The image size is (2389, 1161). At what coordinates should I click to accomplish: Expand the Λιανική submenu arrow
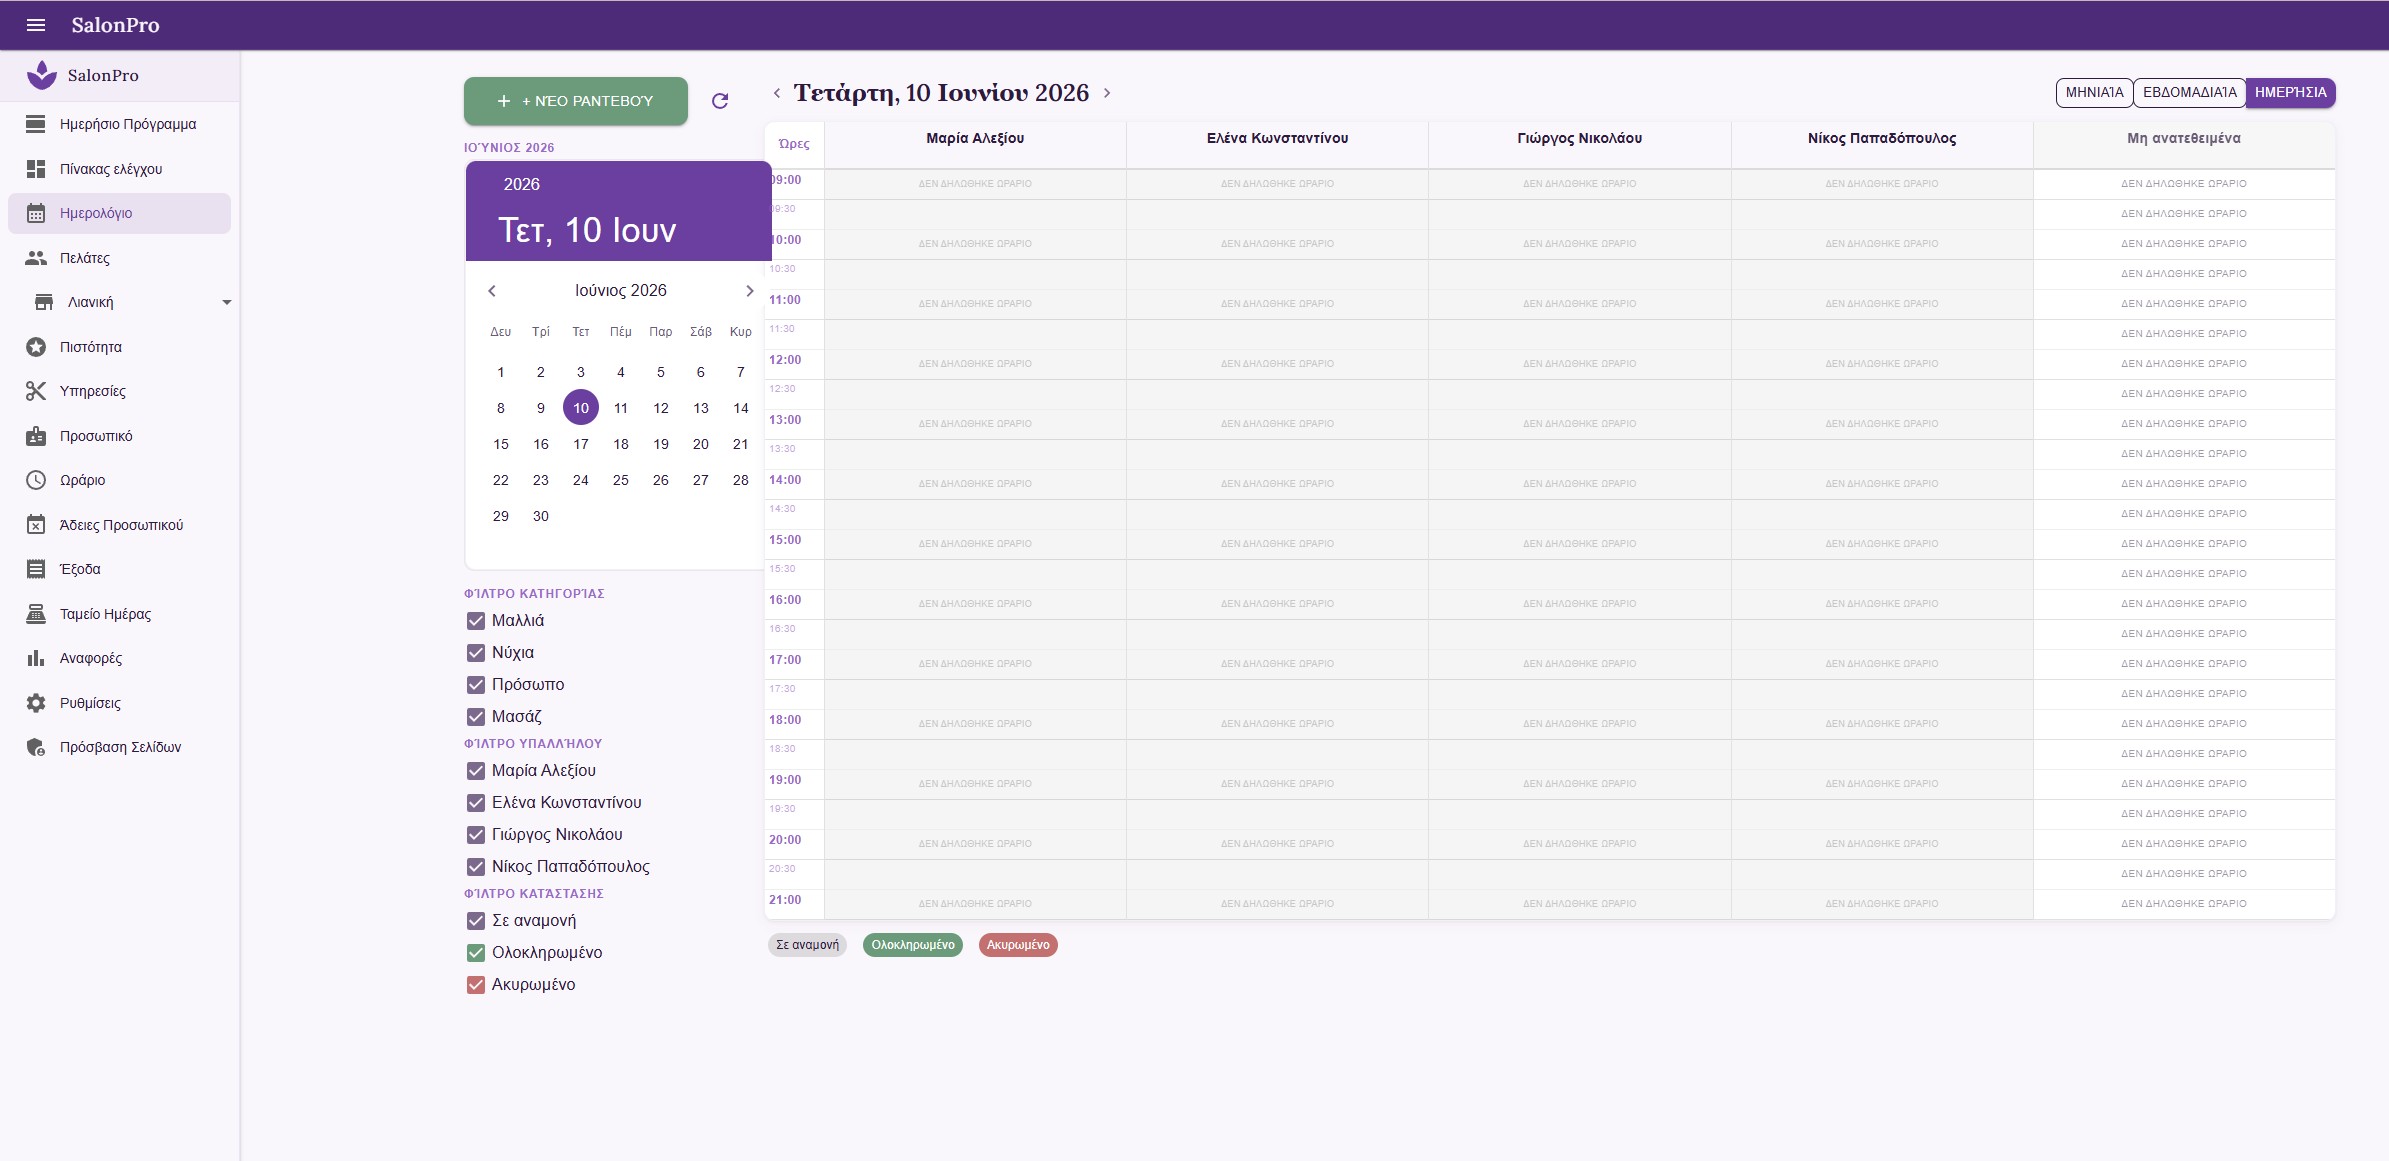point(227,302)
